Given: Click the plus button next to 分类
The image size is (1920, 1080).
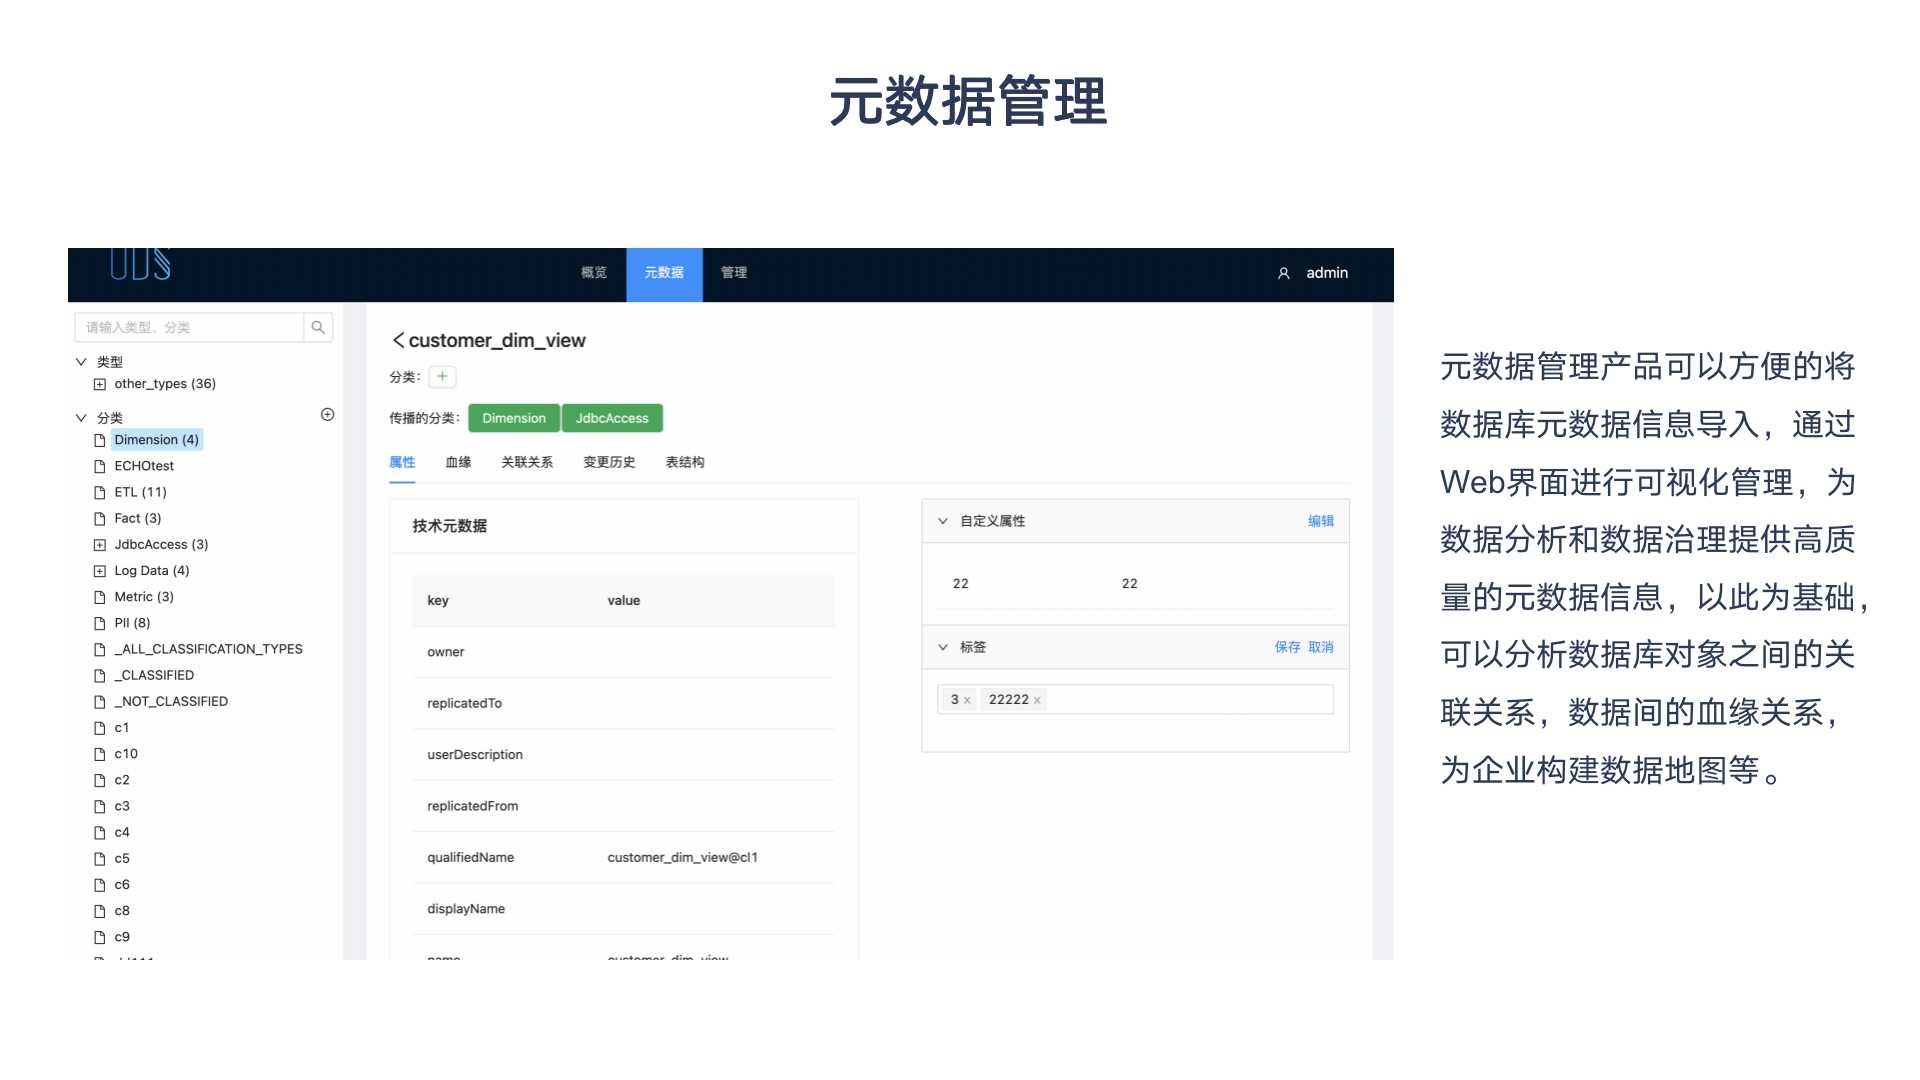Looking at the screenshot, I should tap(441, 377).
